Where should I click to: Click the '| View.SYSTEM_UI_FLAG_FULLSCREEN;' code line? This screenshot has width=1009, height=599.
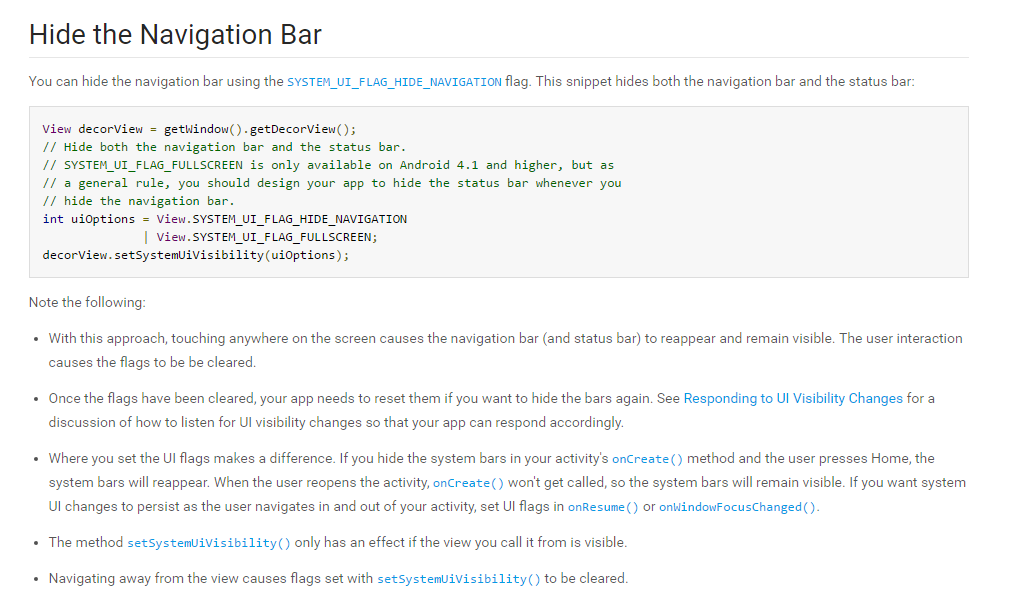coord(261,237)
